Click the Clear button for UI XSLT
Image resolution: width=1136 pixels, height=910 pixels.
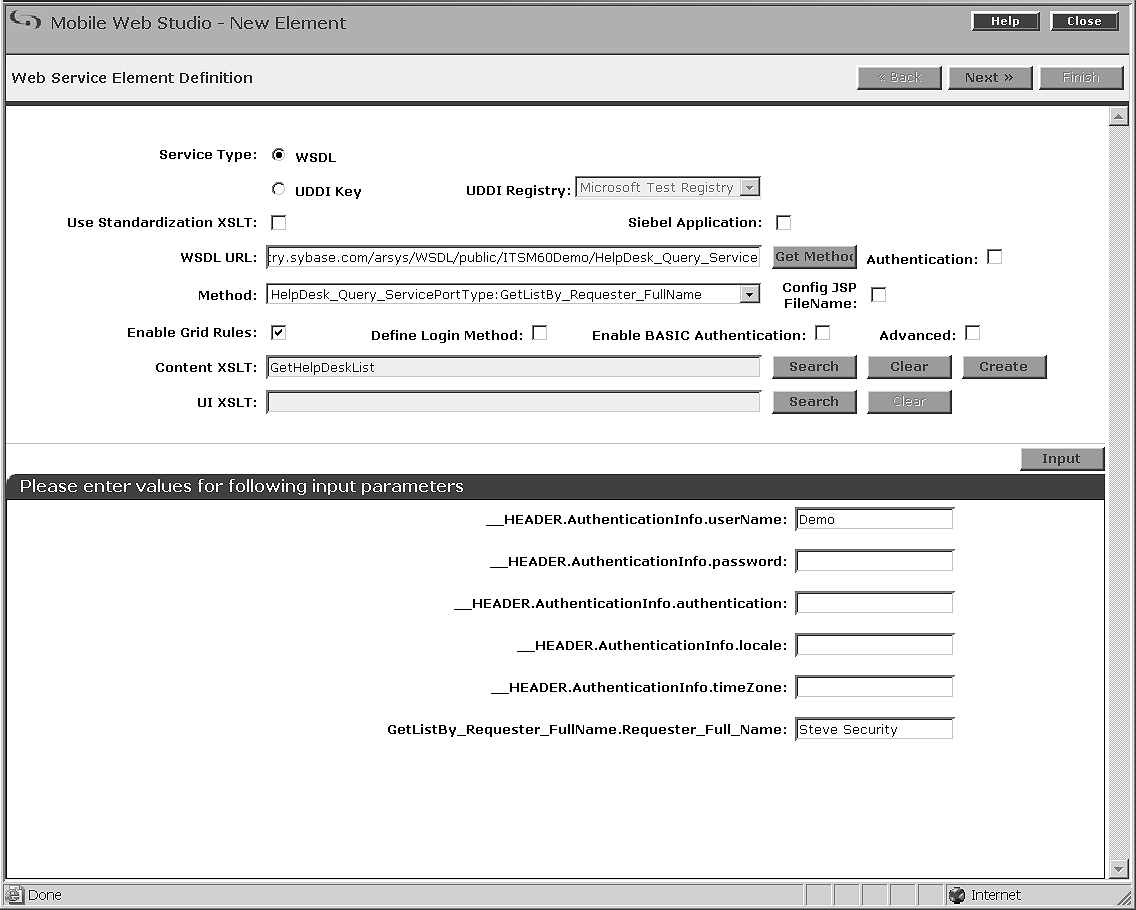[x=909, y=401]
